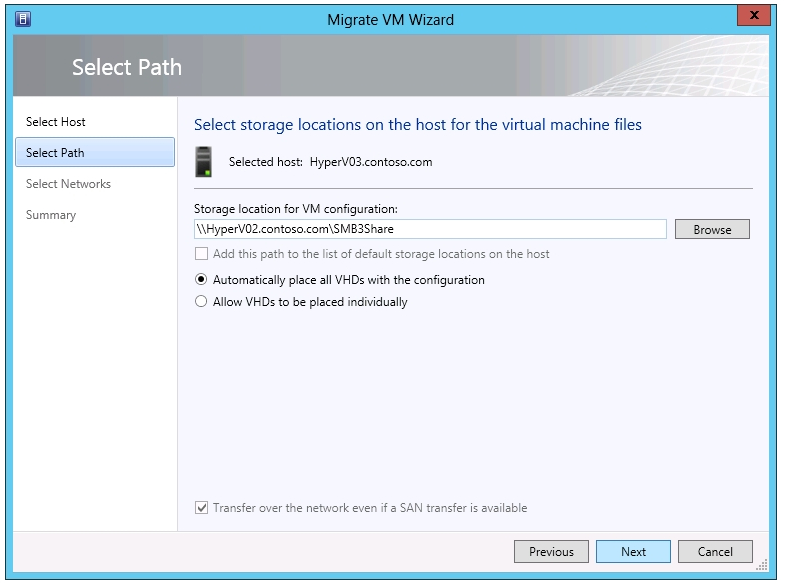Jump to the Summary step
This screenshot has height=583, width=785.
coord(51,215)
